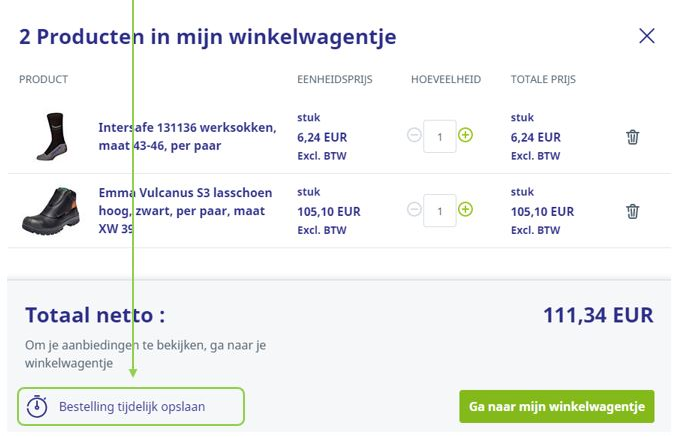The height and width of the screenshot is (437, 680).
Task: Increase quantity of Intersafe werksokken
Action: pos(465,135)
